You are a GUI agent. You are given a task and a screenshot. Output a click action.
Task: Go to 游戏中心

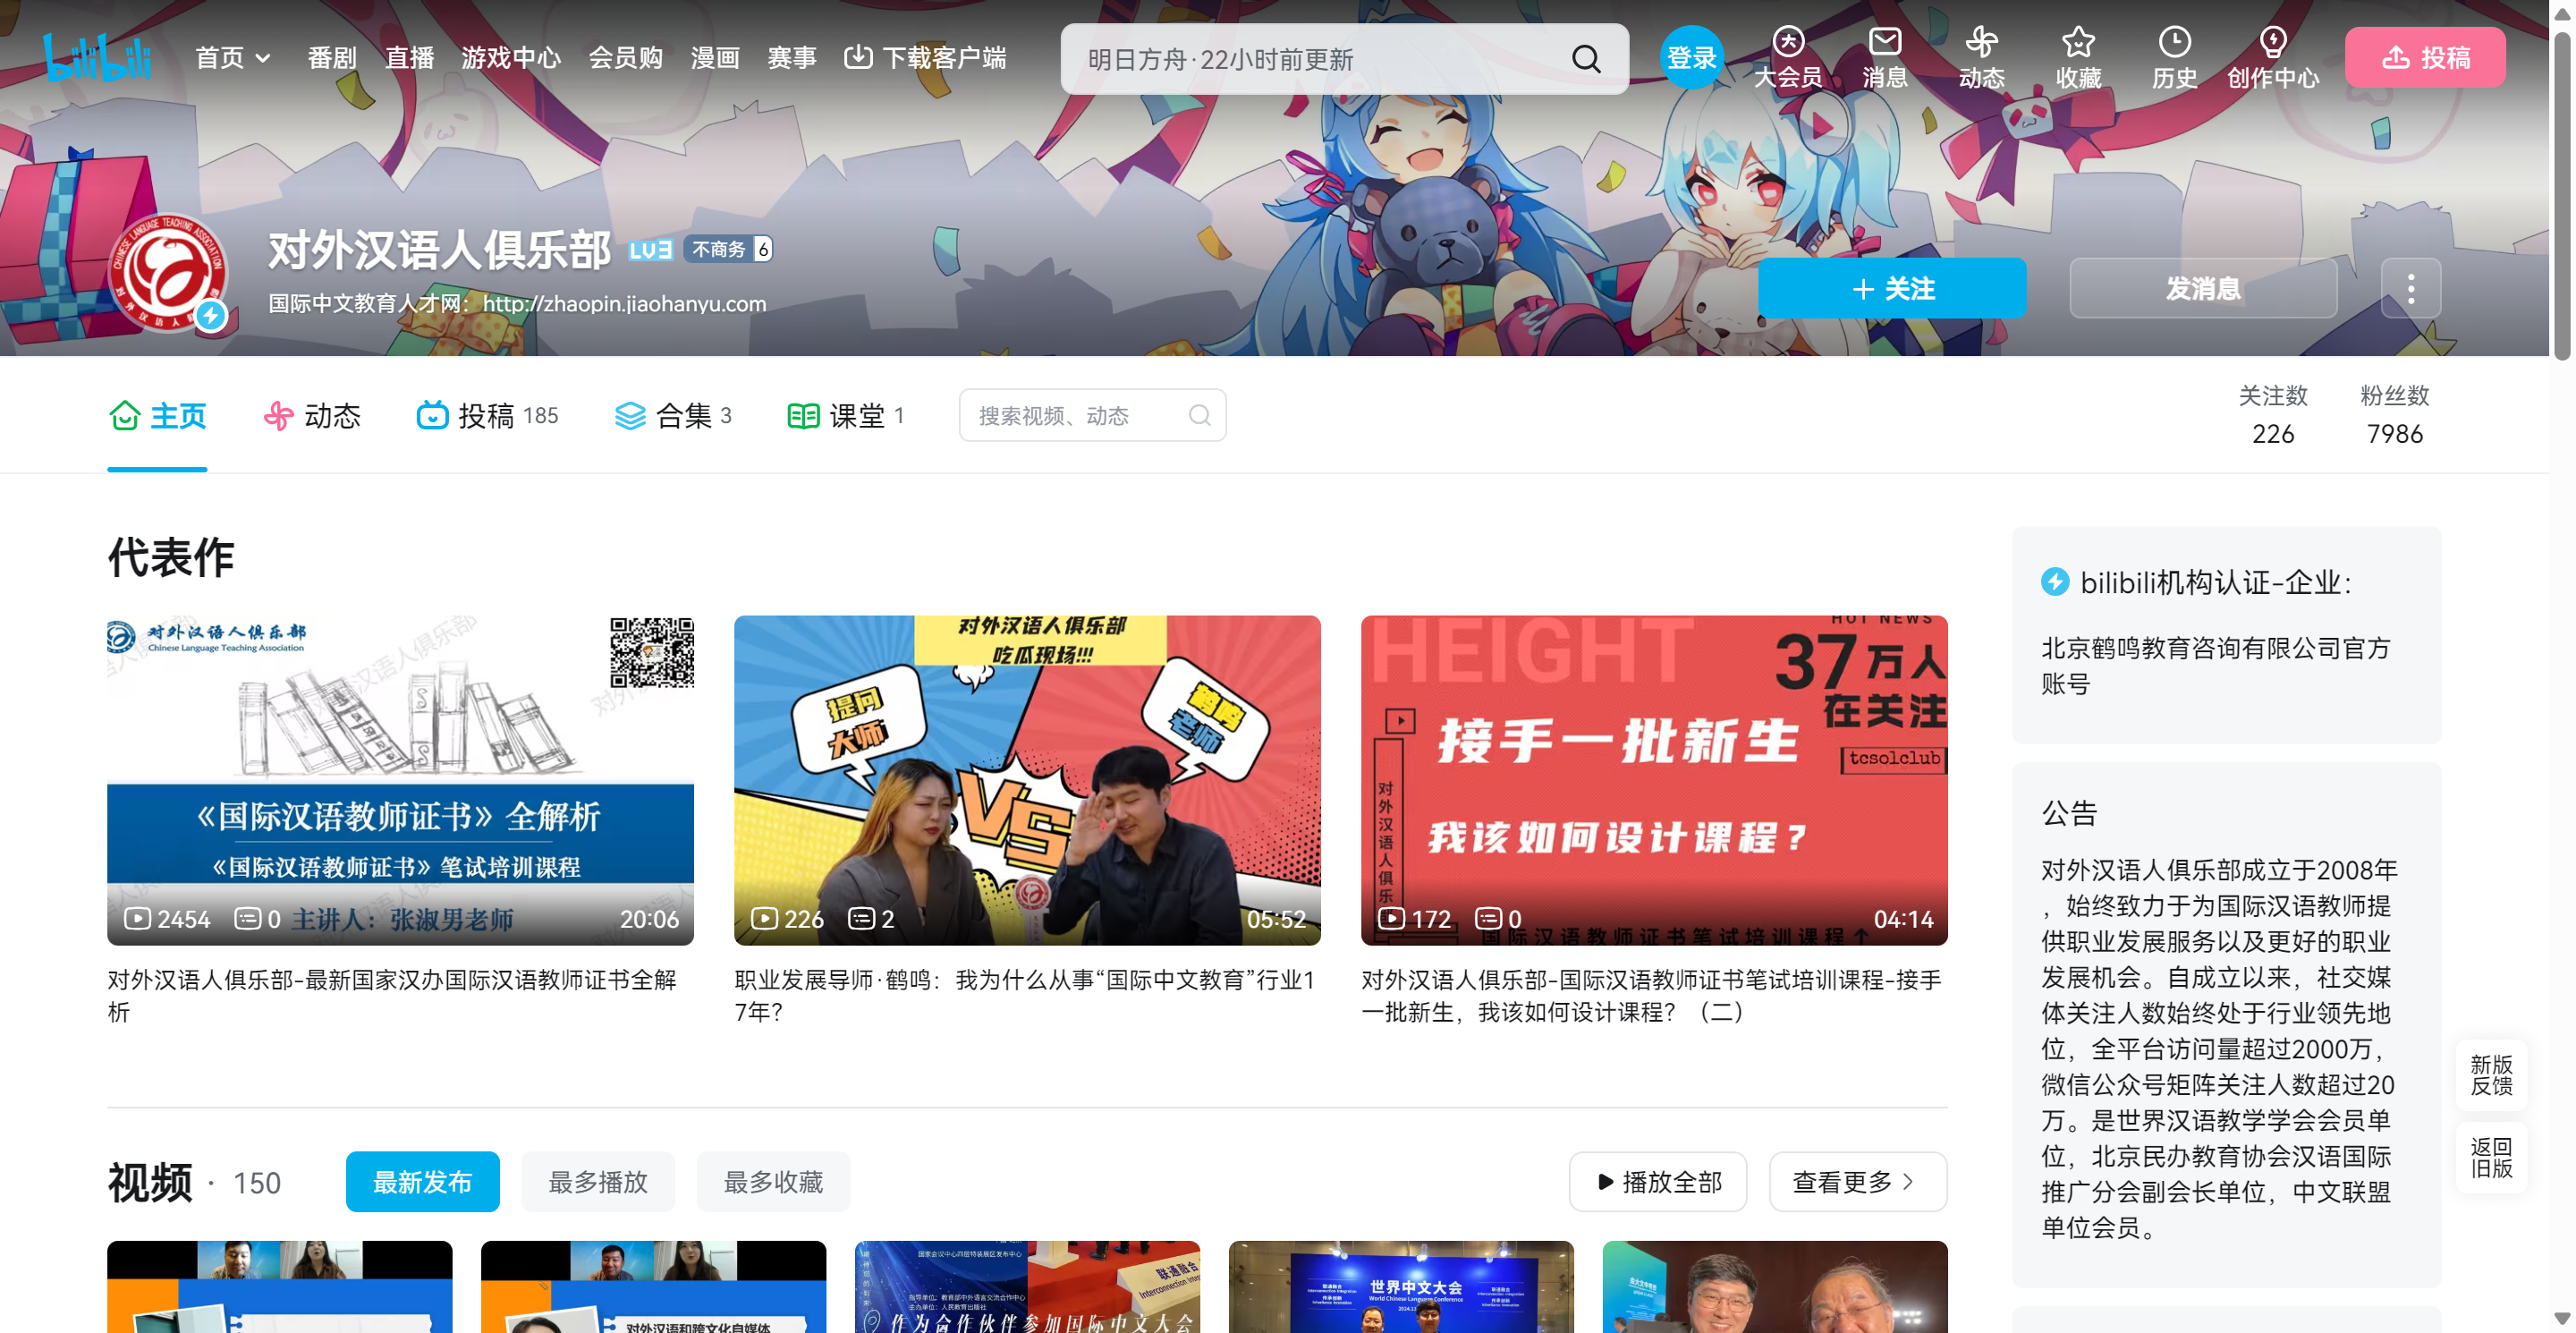[x=511, y=58]
